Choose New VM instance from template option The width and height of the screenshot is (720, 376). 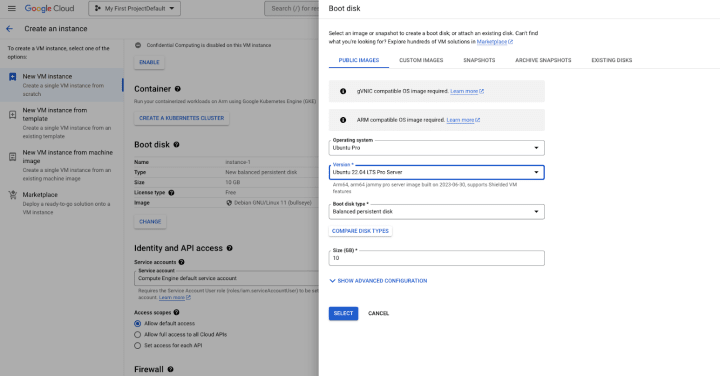tap(62, 123)
